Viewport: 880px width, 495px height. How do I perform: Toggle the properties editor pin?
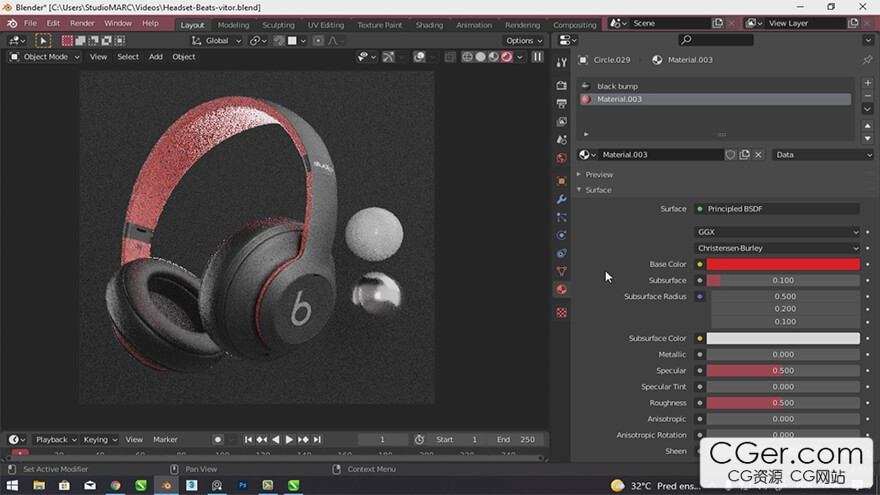[868, 59]
